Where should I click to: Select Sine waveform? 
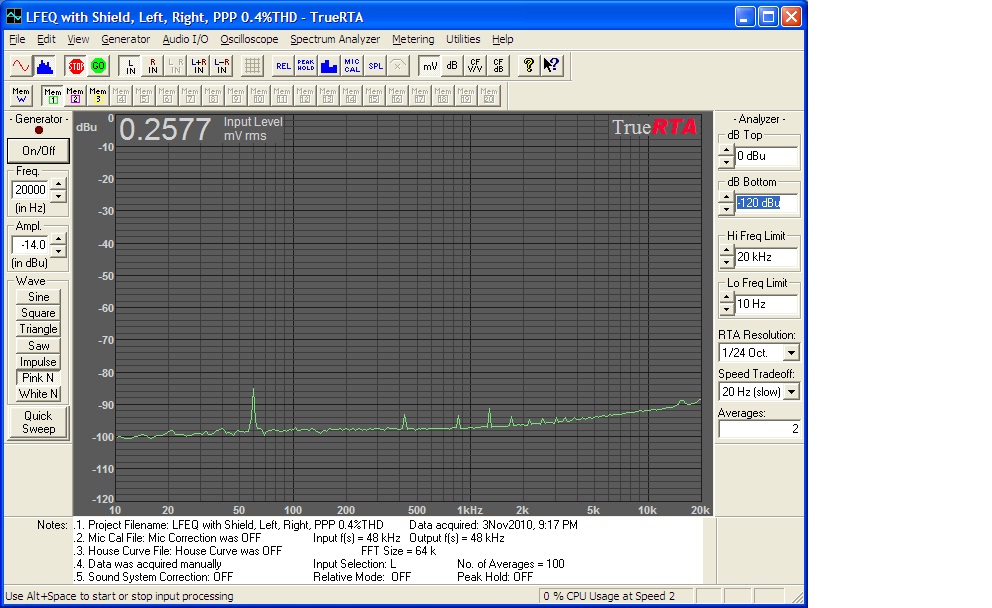(x=38, y=297)
